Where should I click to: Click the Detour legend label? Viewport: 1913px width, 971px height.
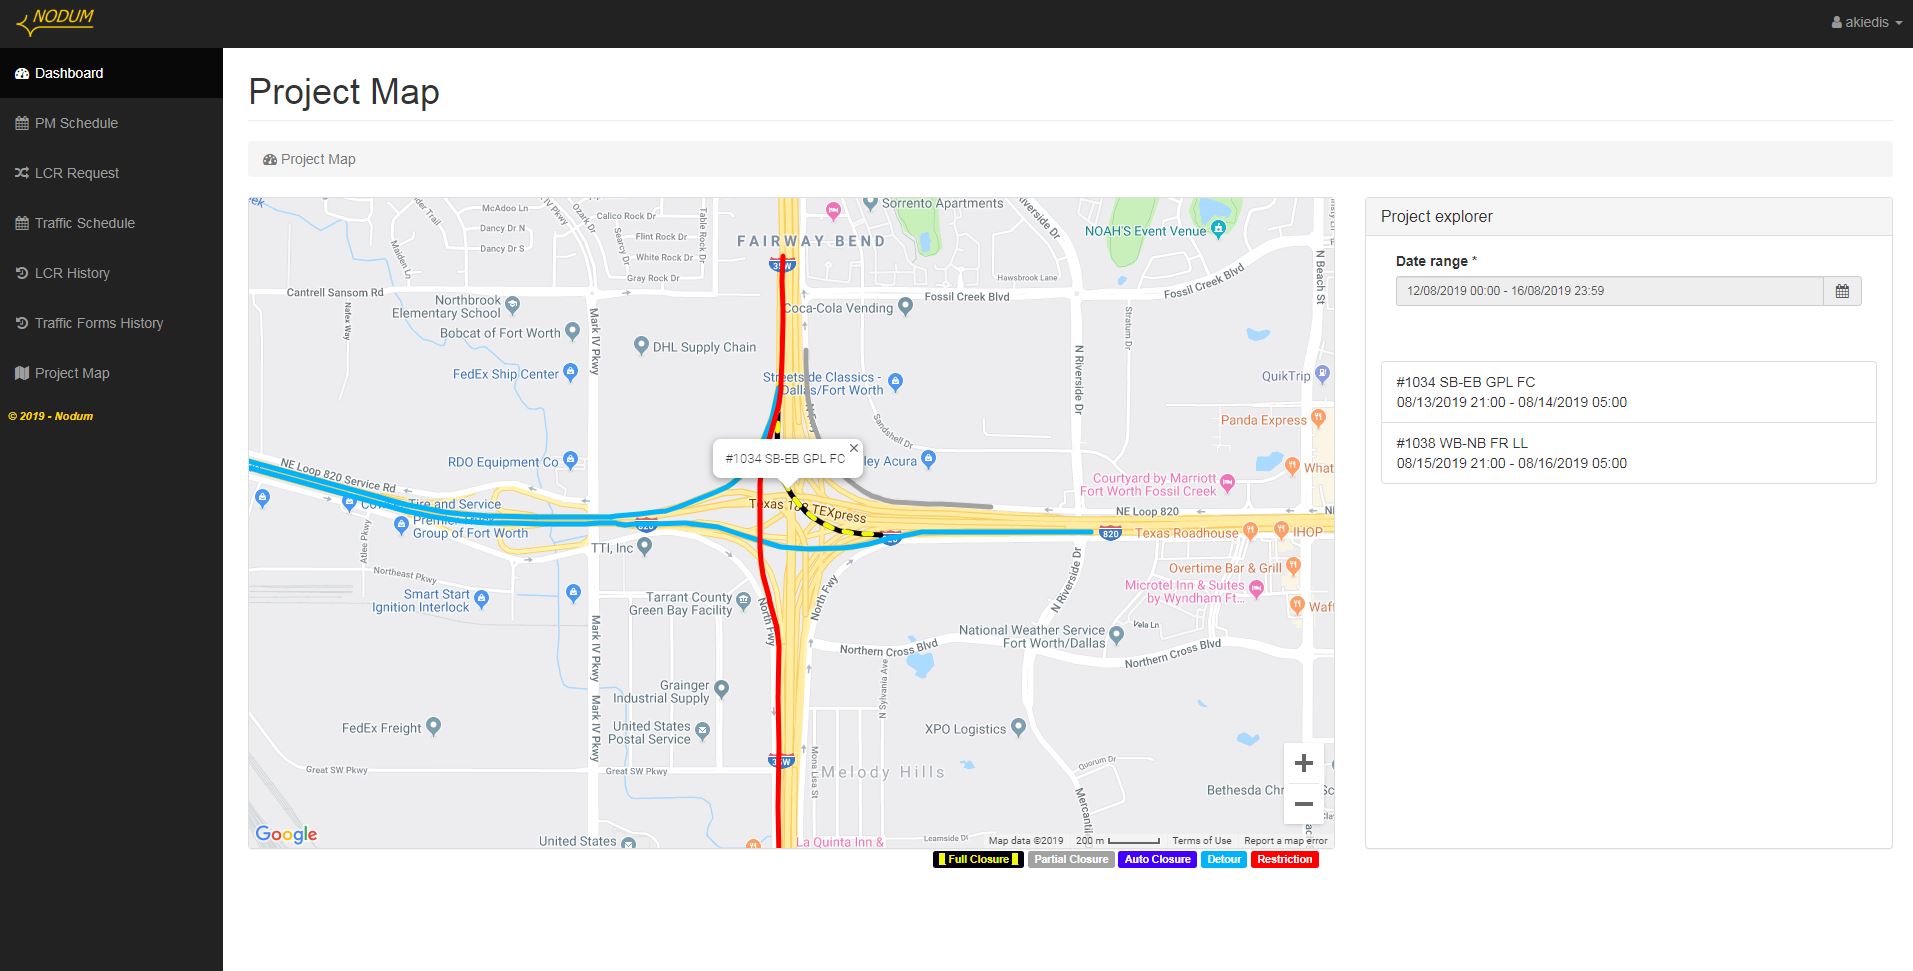(x=1224, y=859)
